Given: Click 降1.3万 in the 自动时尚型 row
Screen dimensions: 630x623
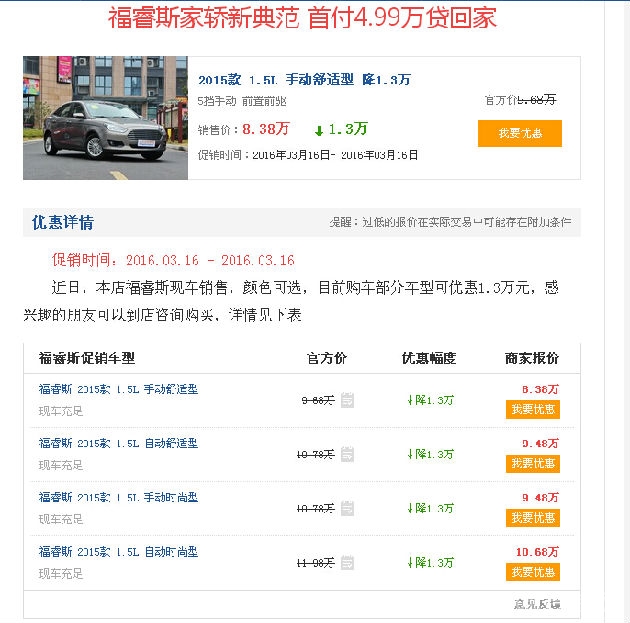Looking at the screenshot, I should click(x=431, y=562).
